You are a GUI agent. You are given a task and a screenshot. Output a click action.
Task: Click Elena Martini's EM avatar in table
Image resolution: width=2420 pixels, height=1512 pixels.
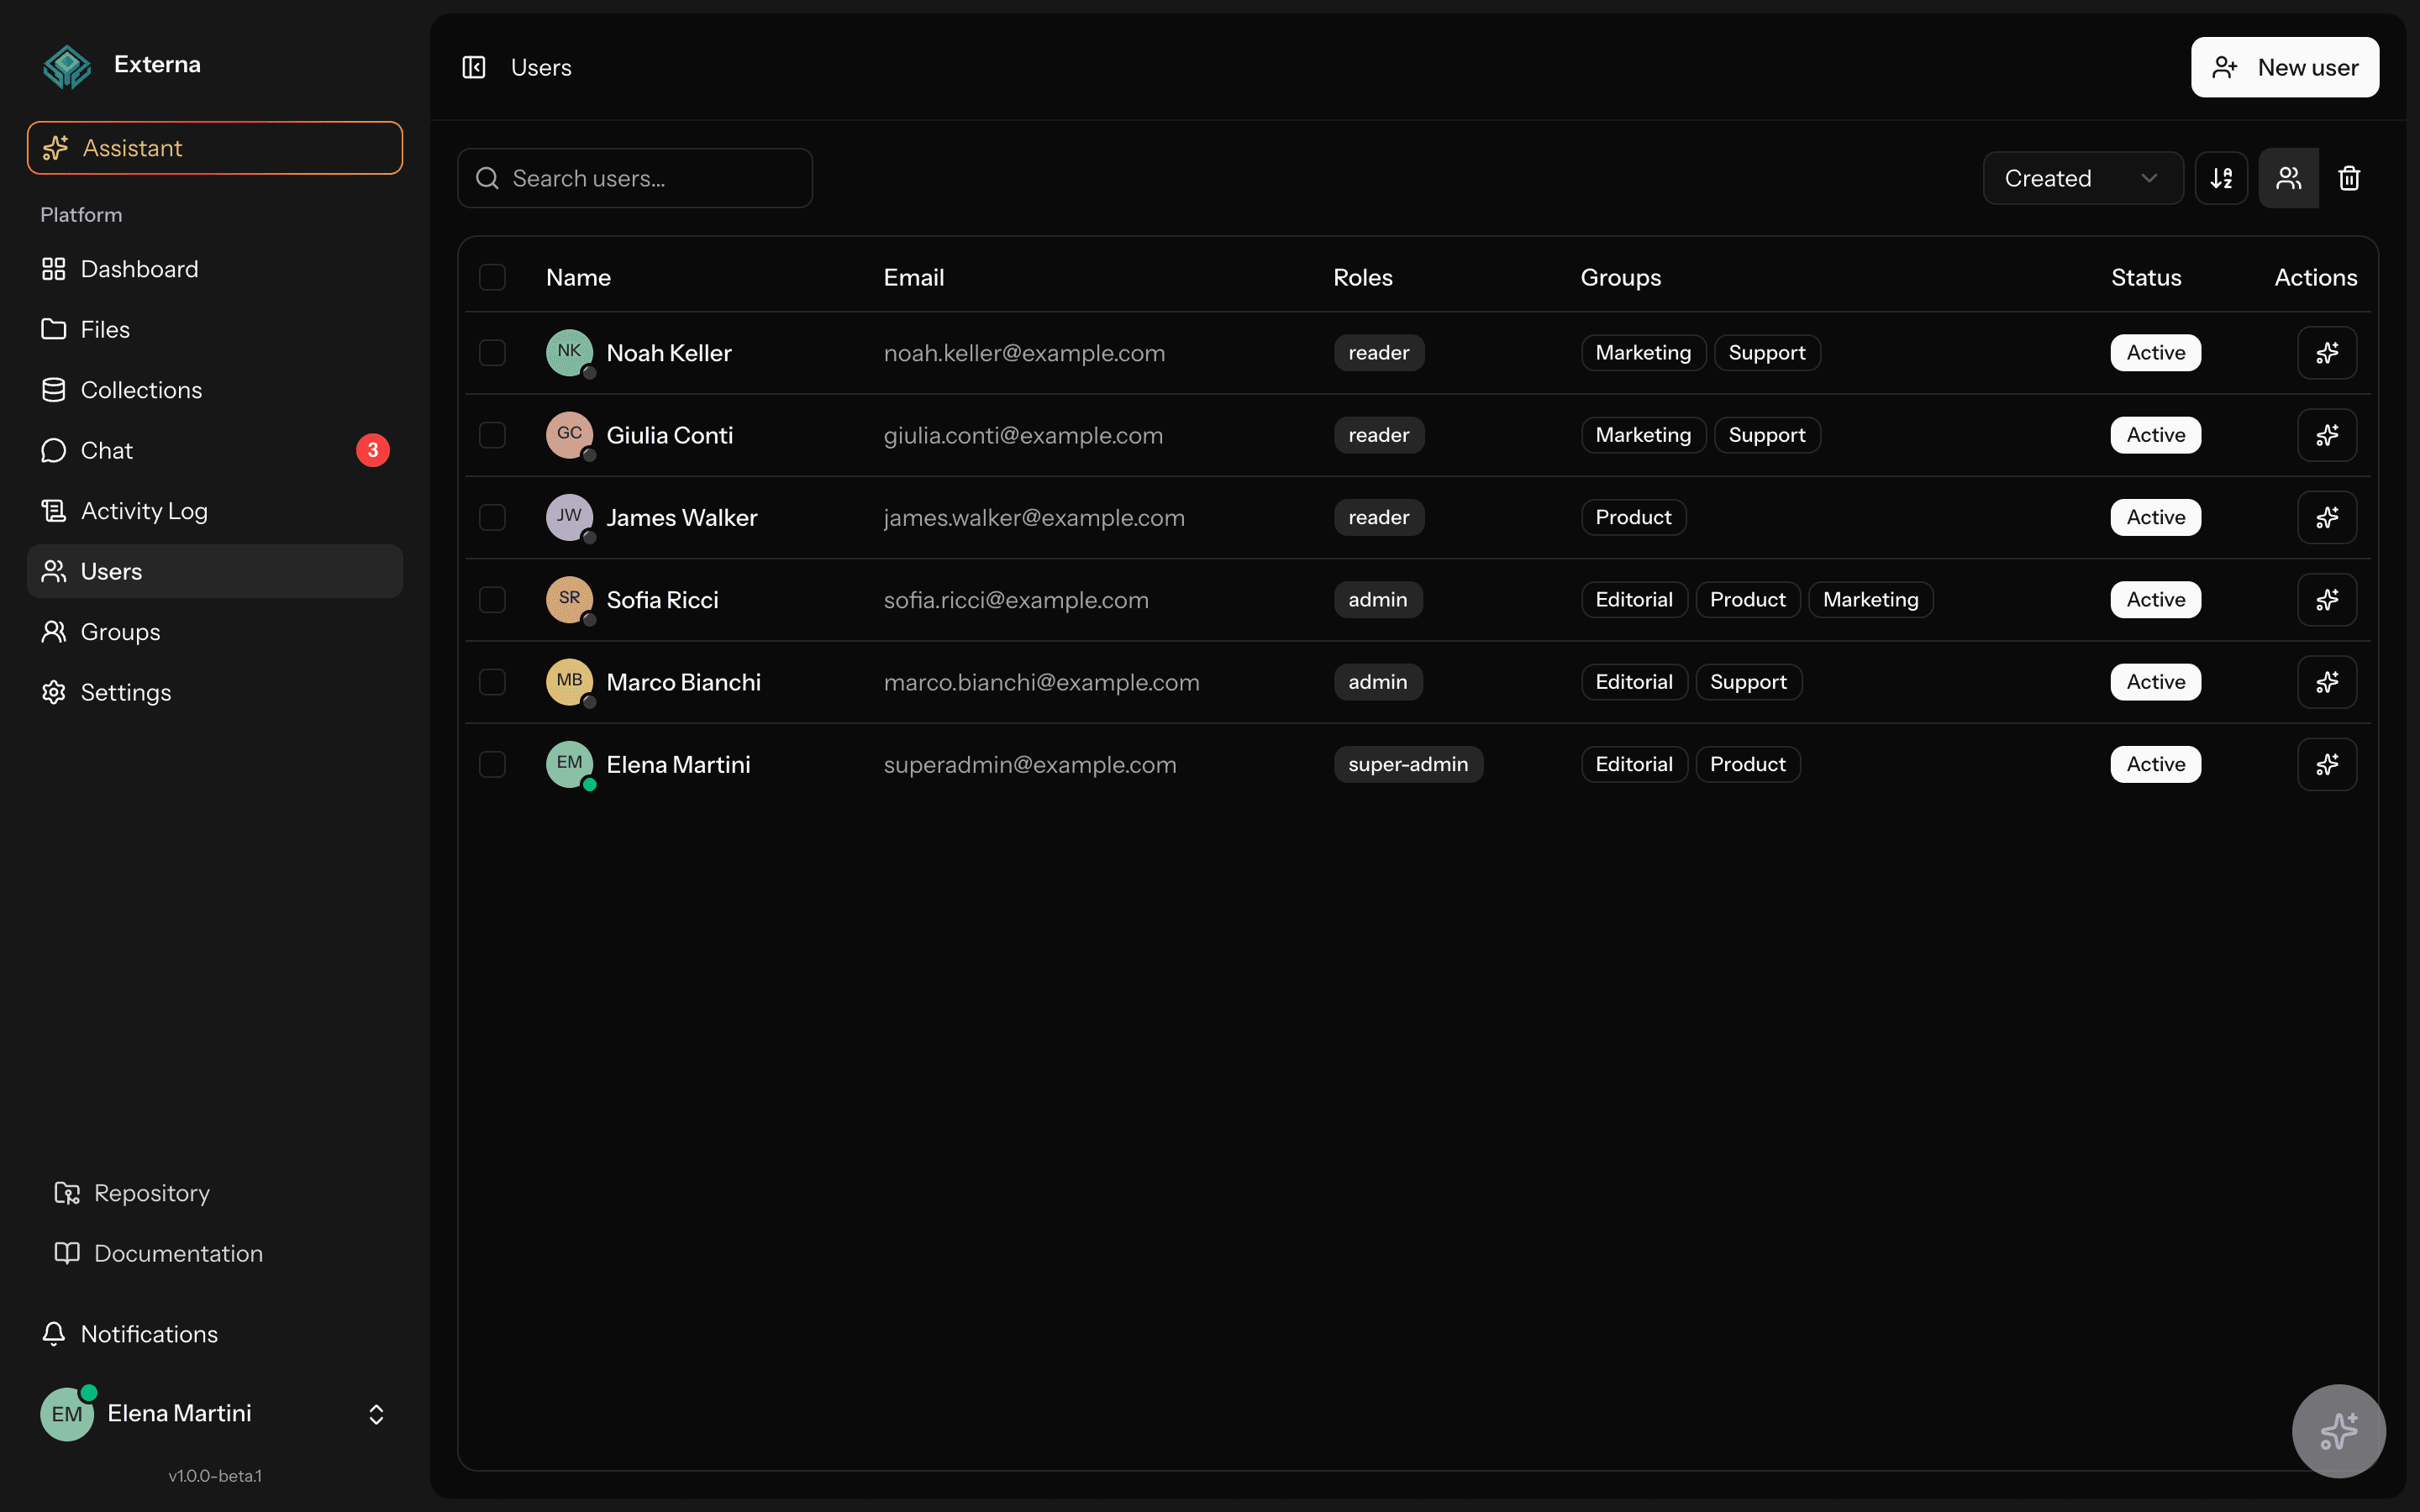point(570,763)
